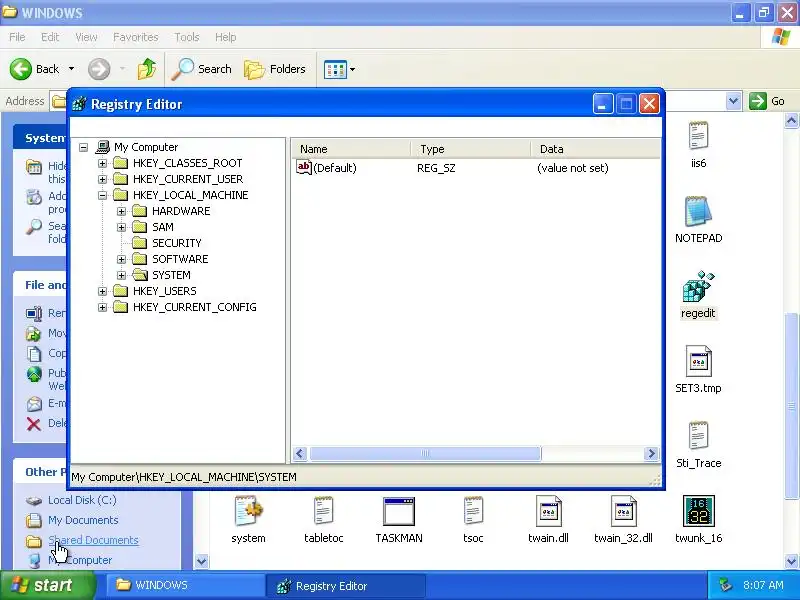The width and height of the screenshot is (800, 600).
Task: Open the Edit menu in WINDOWS Explorer
Action: pyautogui.click(x=50, y=37)
